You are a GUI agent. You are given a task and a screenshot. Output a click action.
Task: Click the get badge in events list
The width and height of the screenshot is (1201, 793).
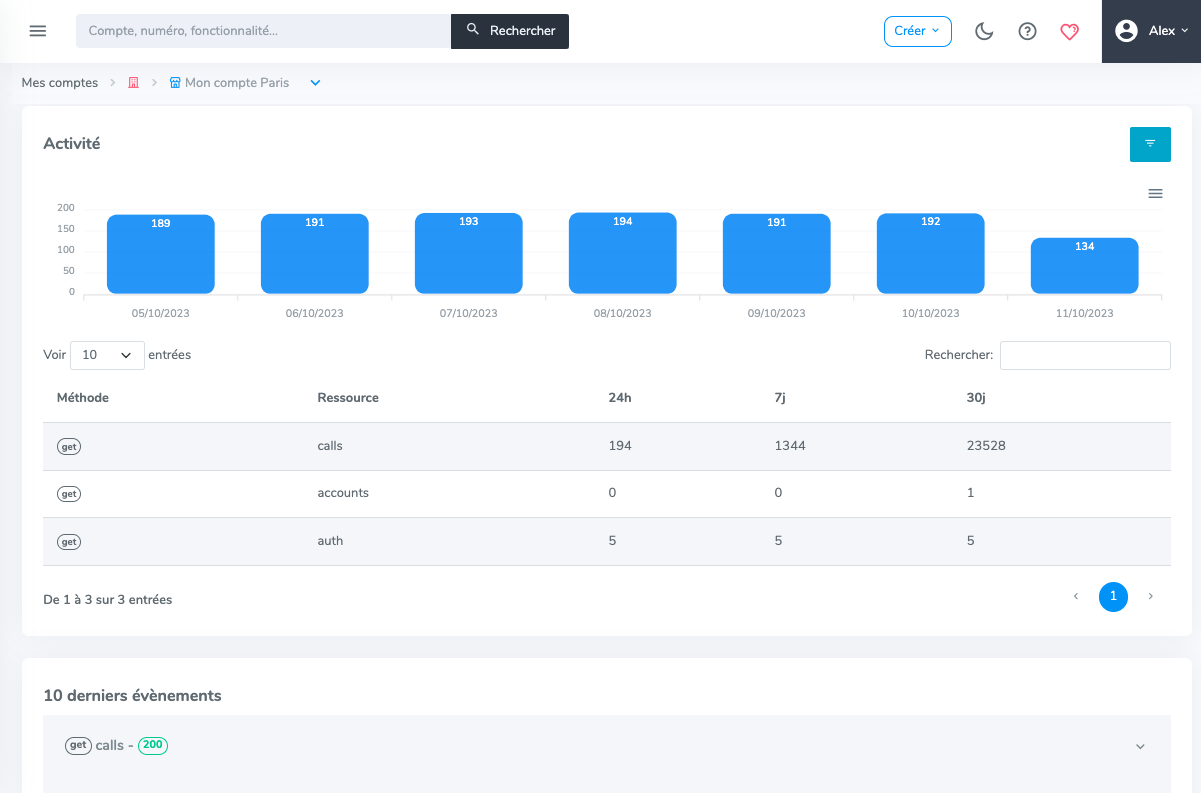tap(78, 745)
